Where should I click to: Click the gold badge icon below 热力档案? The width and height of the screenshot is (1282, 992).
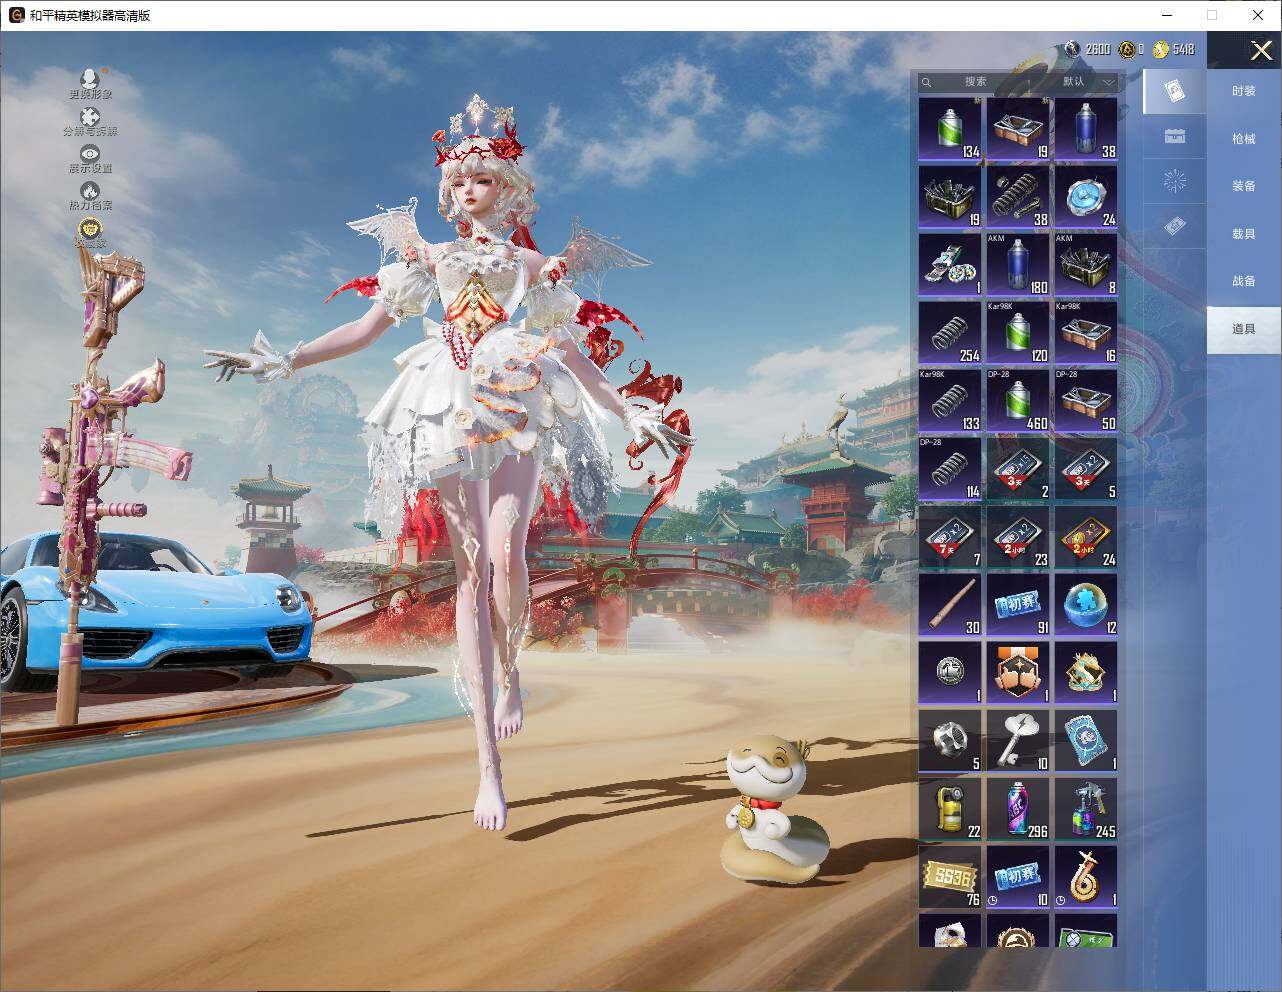(x=90, y=231)
